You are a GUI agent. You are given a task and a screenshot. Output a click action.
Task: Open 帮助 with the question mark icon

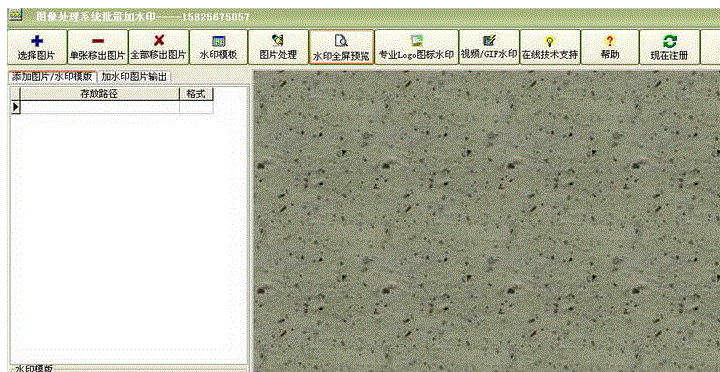610,47
